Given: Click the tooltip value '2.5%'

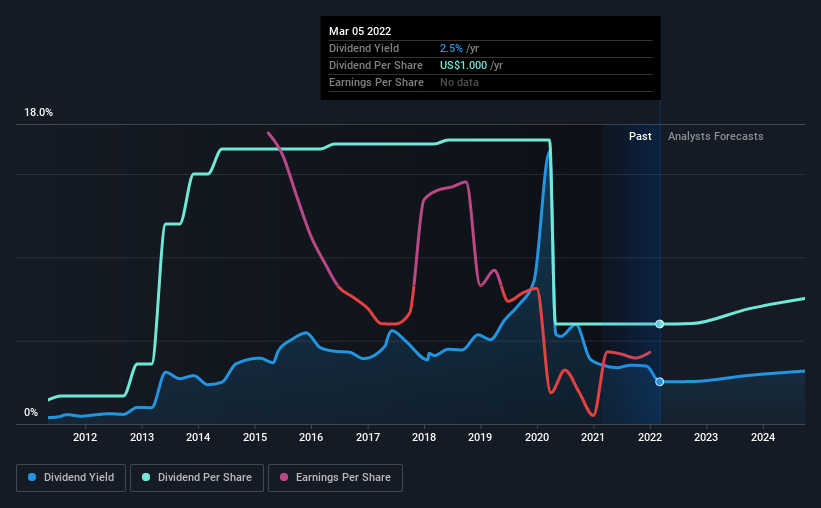Looking at the screenshot, I should coord(451,48).
